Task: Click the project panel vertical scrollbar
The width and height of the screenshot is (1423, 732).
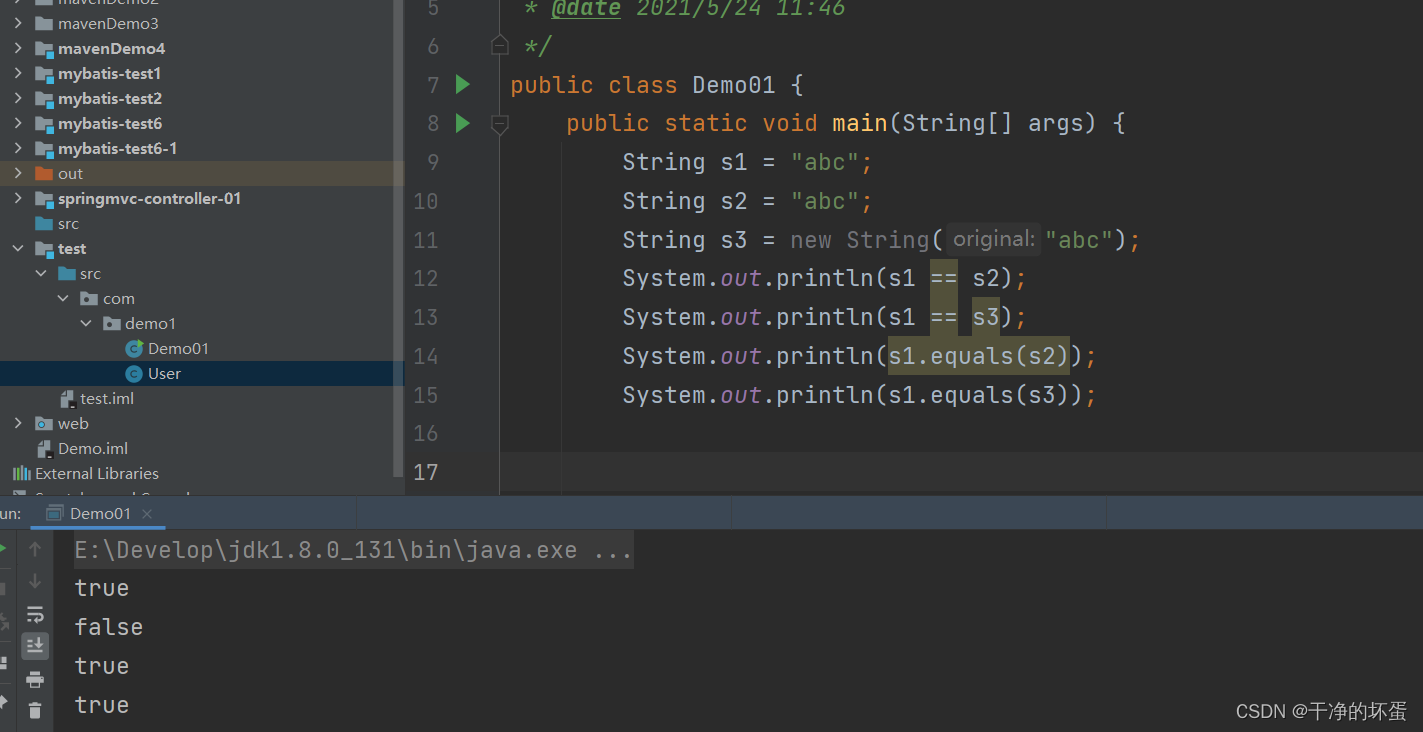Action: (399, 240)
